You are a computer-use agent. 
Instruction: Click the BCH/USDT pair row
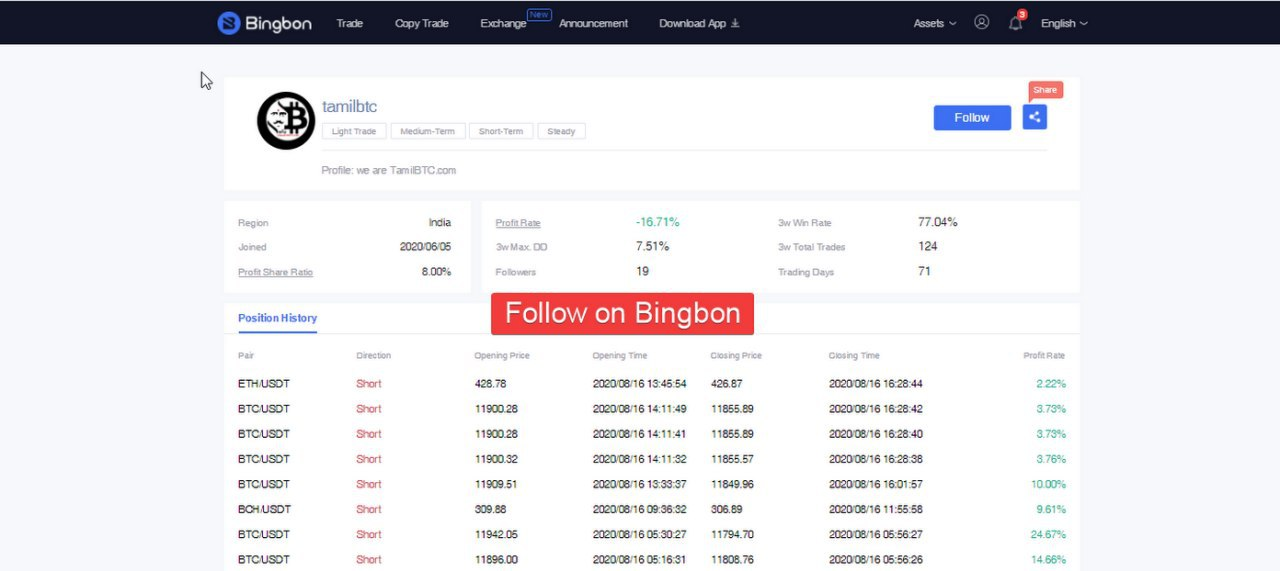click(652, 509)
